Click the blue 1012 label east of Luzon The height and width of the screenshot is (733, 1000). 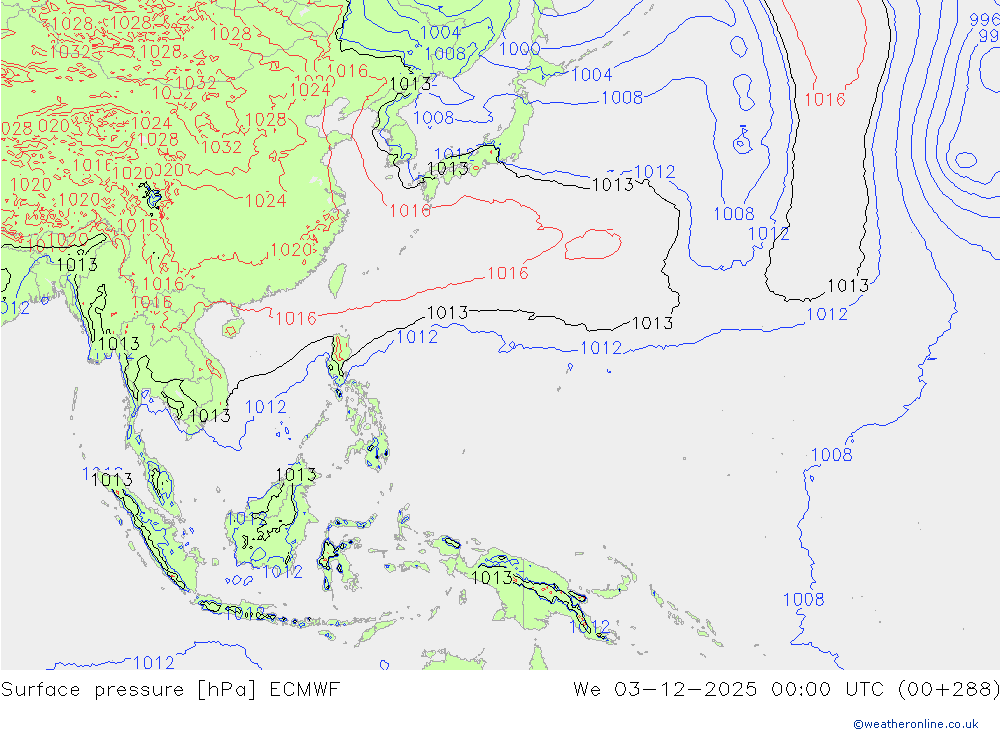click(417, 337)
